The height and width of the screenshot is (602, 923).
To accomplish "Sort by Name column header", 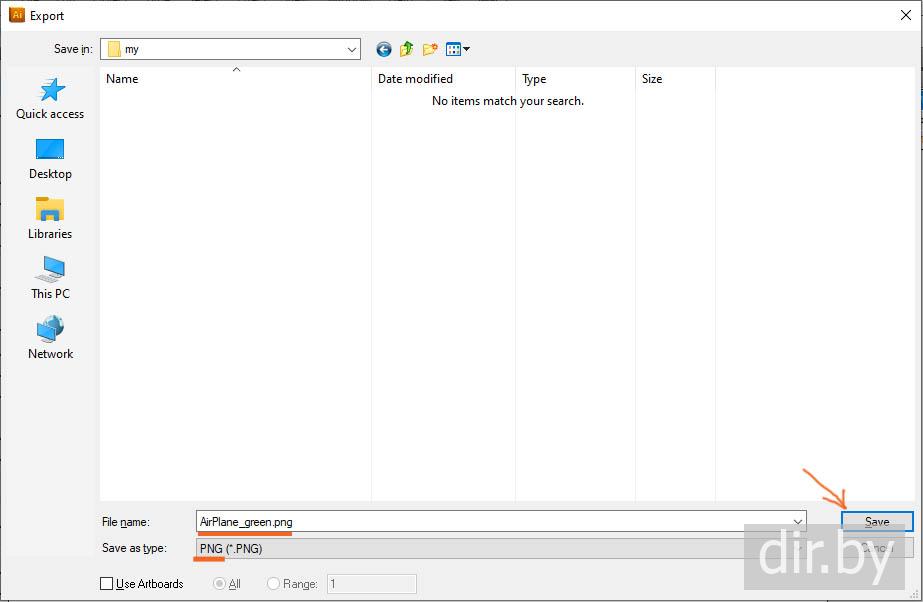I will [235, 79].
